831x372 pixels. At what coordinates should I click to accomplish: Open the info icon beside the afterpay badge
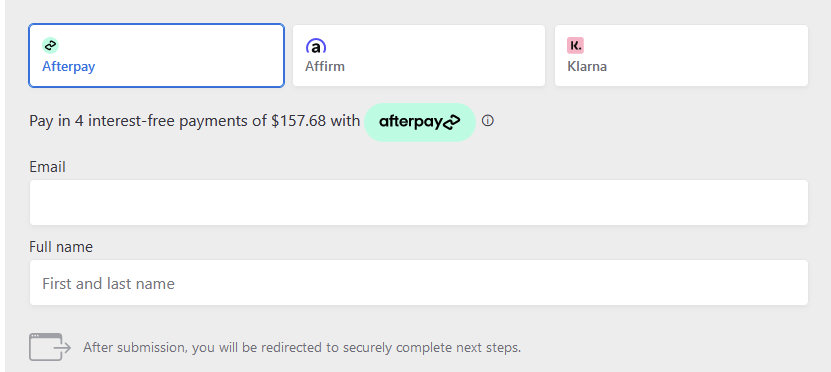(488, 121)
